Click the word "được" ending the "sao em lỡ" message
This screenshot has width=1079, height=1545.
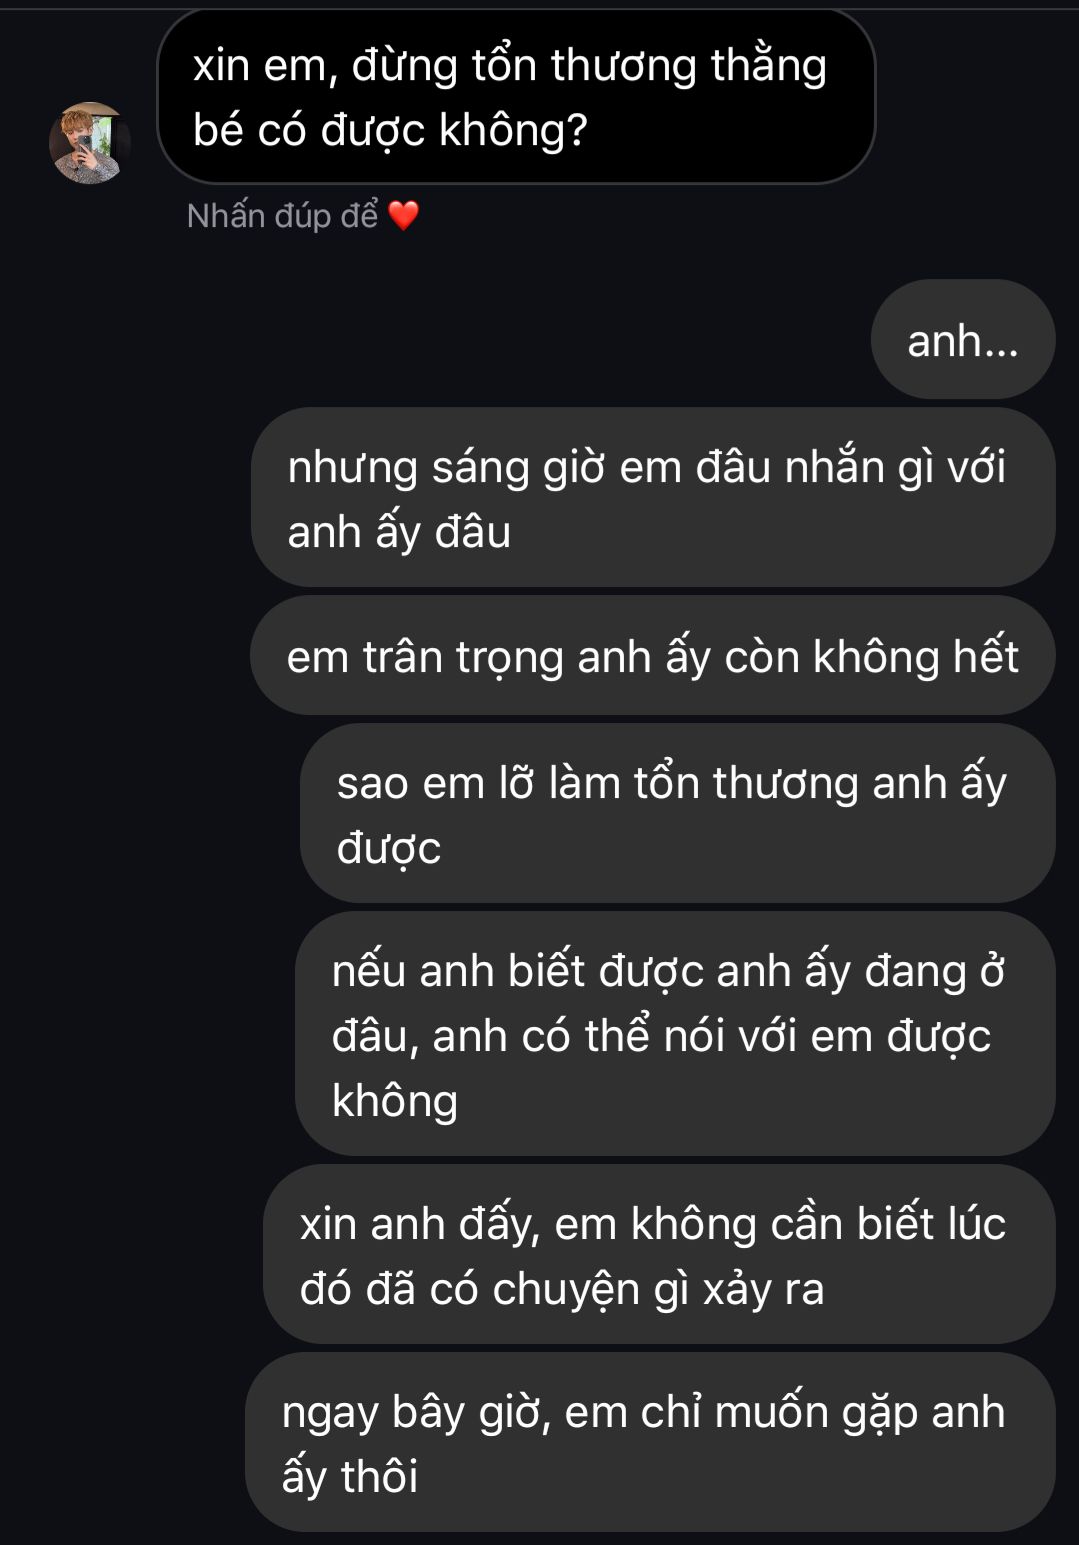pos(389,849)
